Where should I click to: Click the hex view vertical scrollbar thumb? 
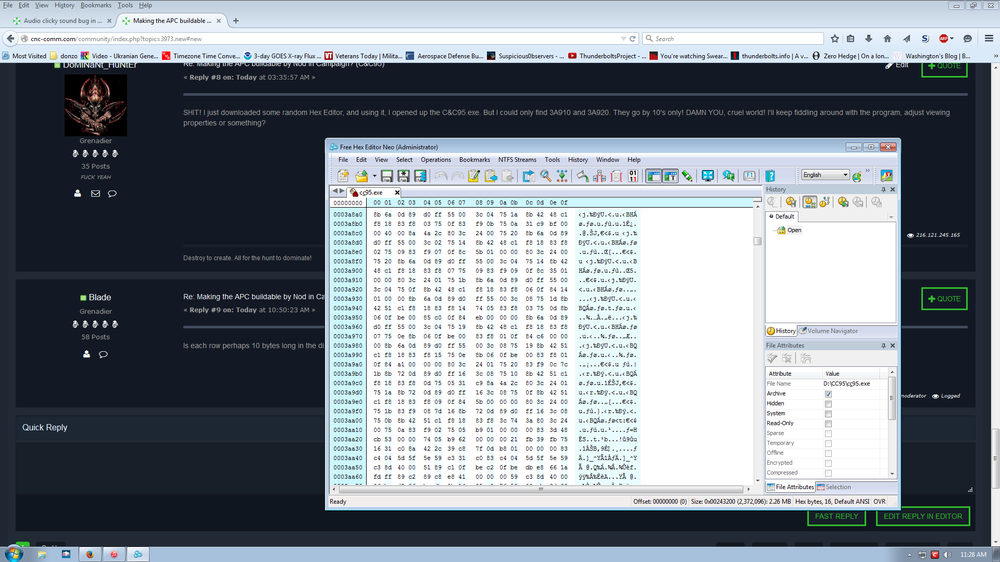pyautogui.click(x=757, y=241)
